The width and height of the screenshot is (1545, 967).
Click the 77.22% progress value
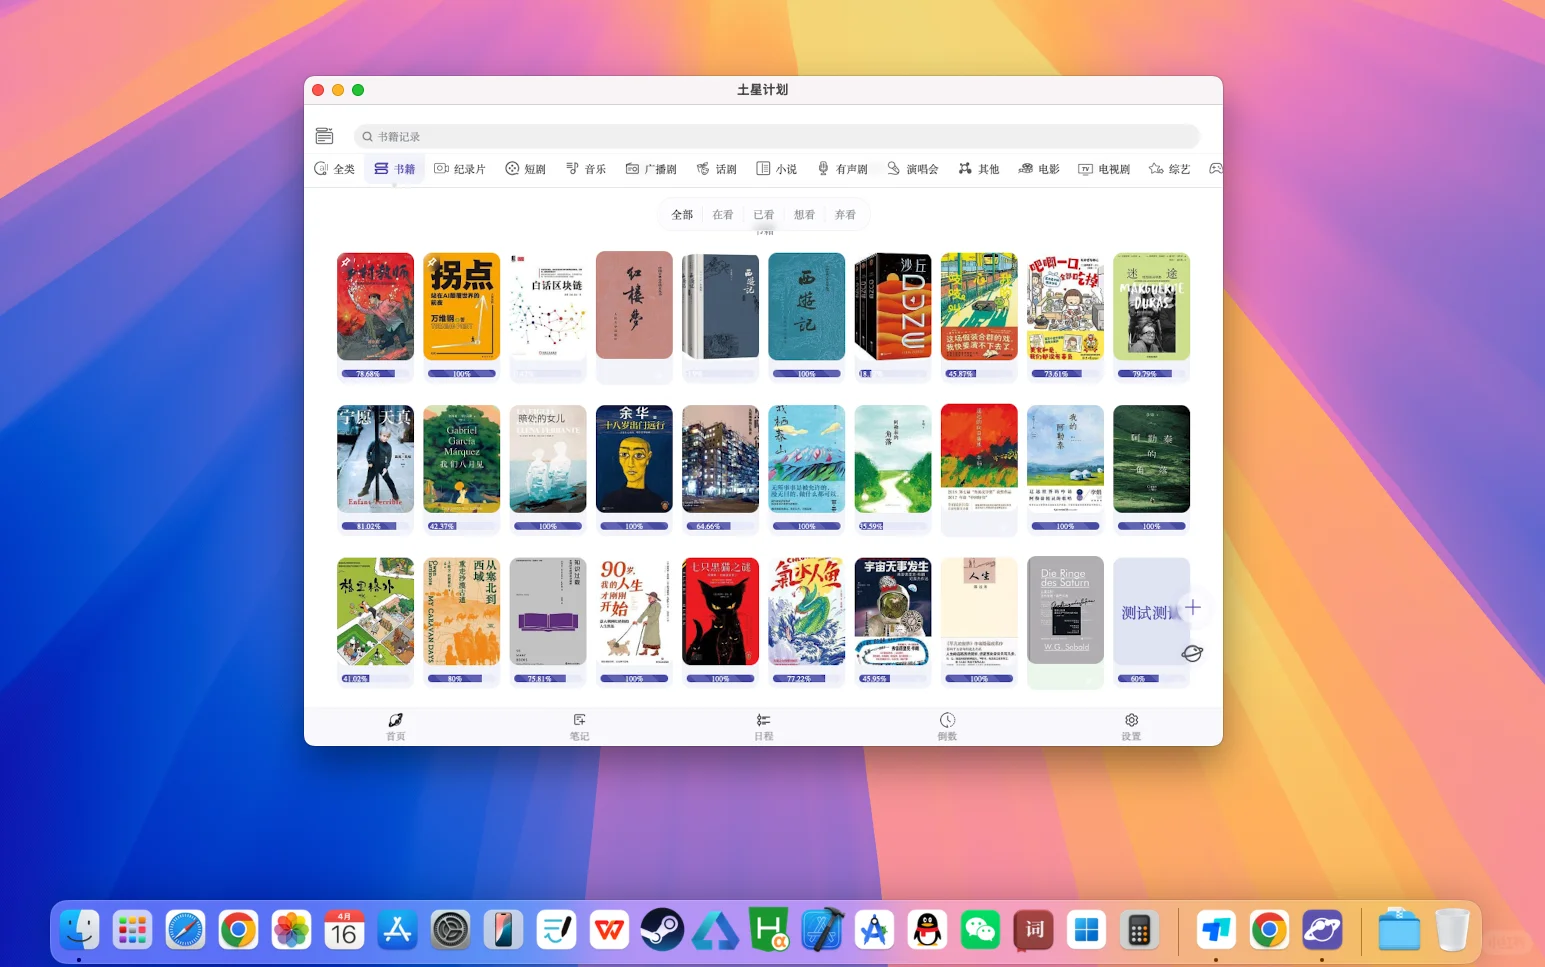click(x=798, y=679)
